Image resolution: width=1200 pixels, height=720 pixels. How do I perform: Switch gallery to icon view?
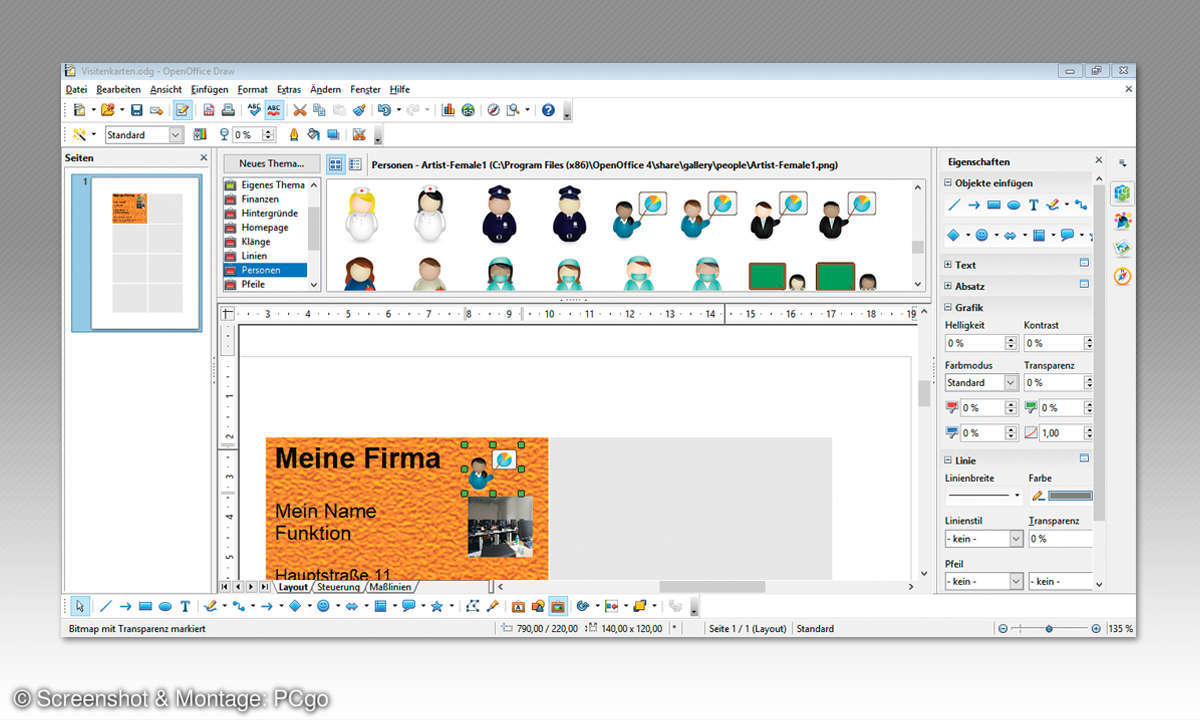(336, 164)
